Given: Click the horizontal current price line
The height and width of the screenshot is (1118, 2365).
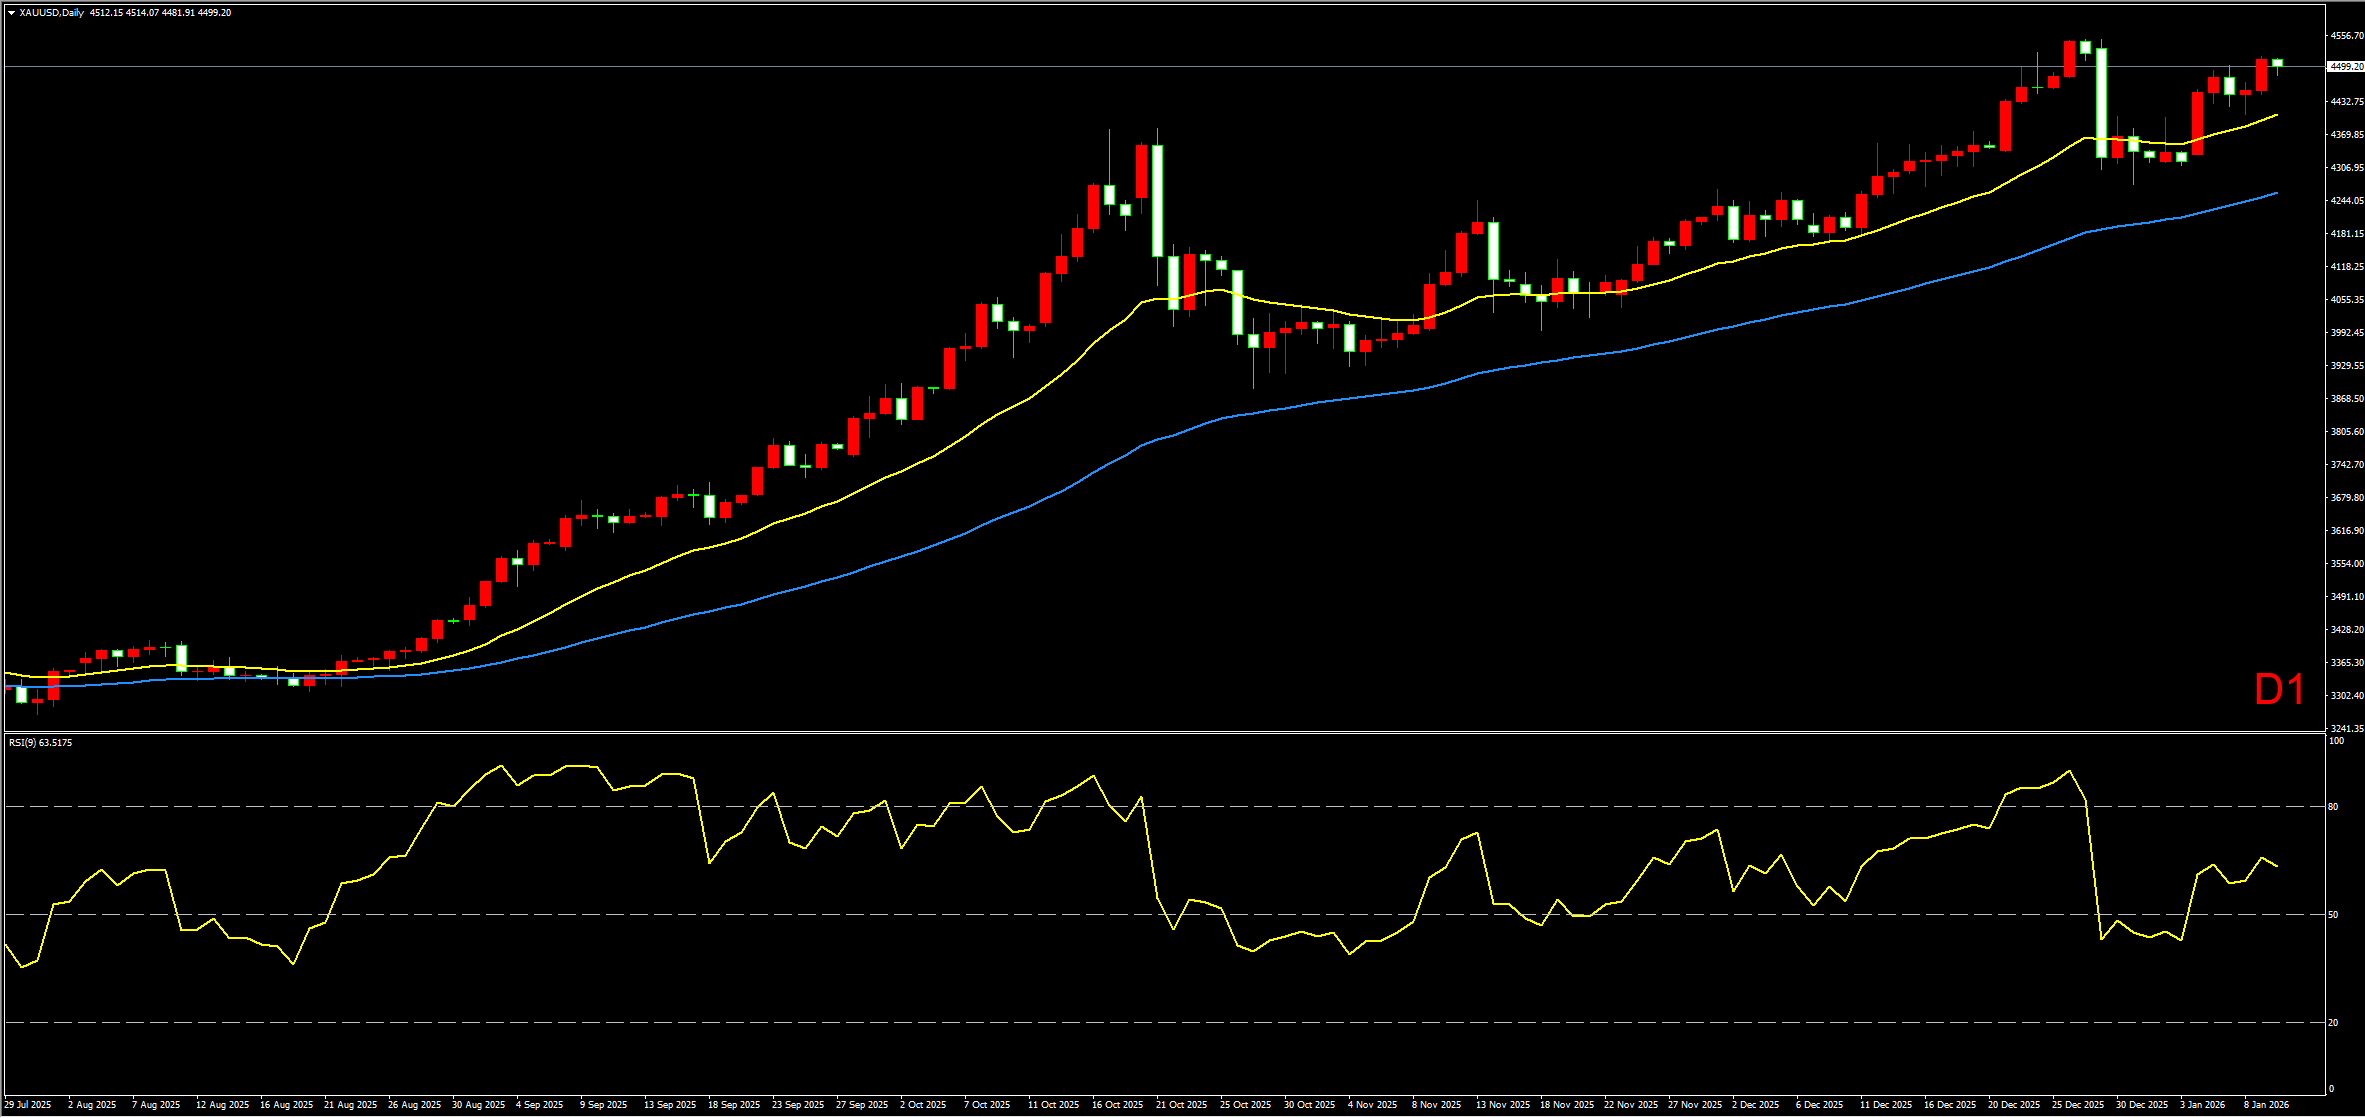Looking at the screenshot, I should coord(1000,67).
